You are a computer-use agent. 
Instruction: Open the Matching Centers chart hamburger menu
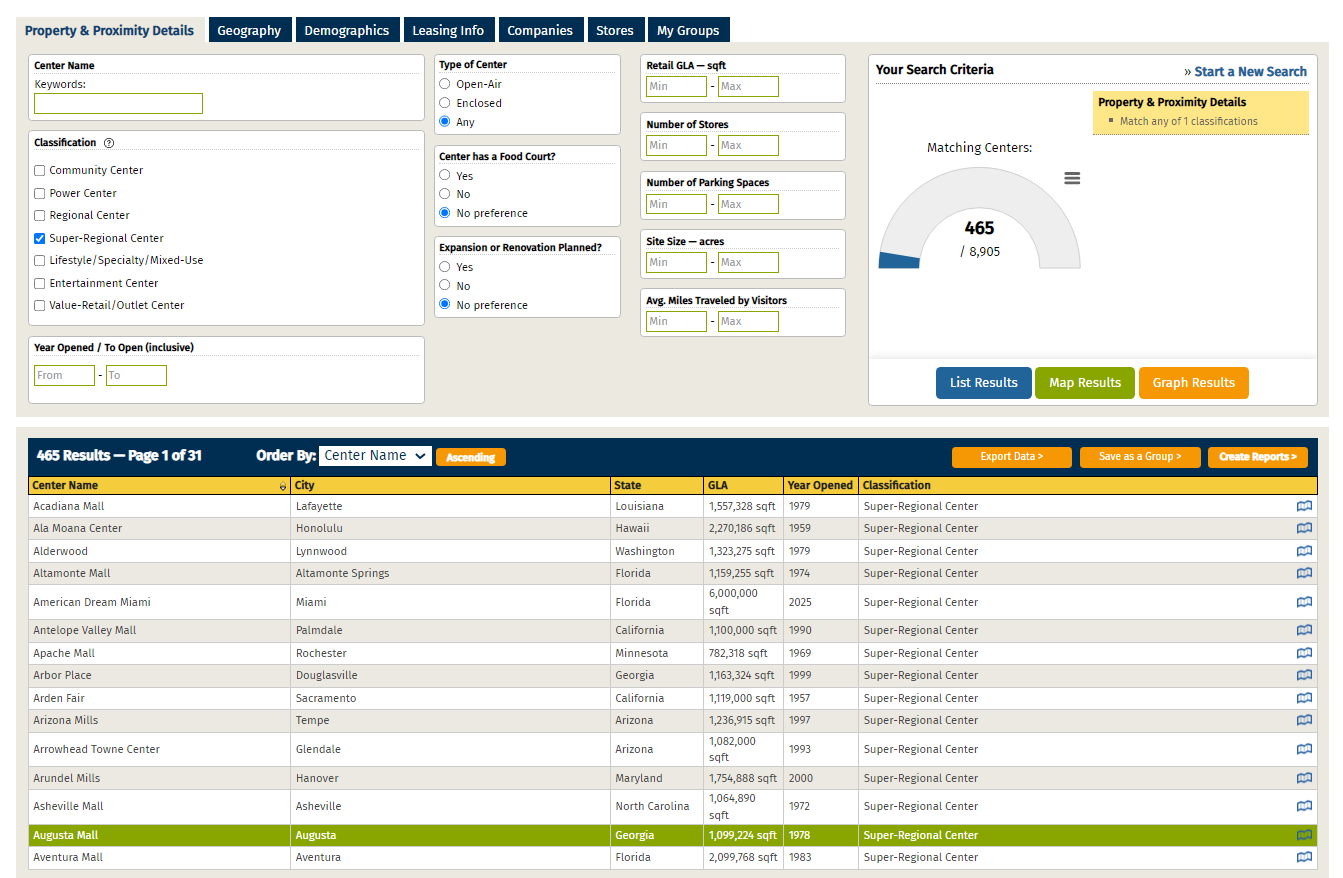[1072, 178]
